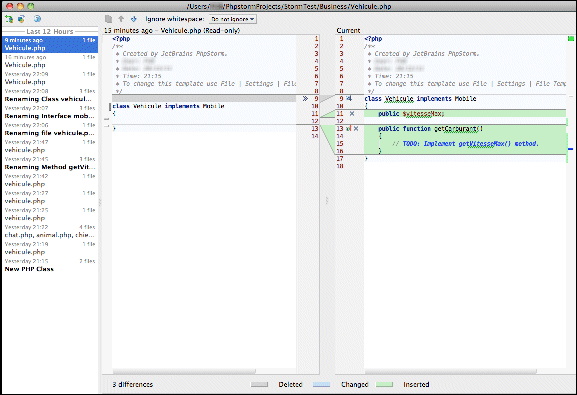Select Yesterday 22:09 Vehicule.php revision
Screen dimensions: 577x395
(50, 78)
